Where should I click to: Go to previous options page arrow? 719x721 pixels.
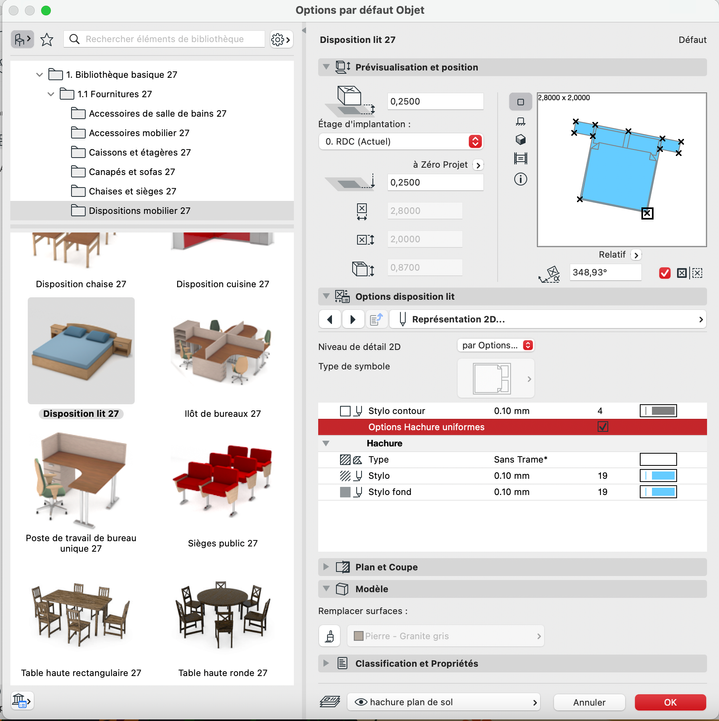(x=330, y=319)
